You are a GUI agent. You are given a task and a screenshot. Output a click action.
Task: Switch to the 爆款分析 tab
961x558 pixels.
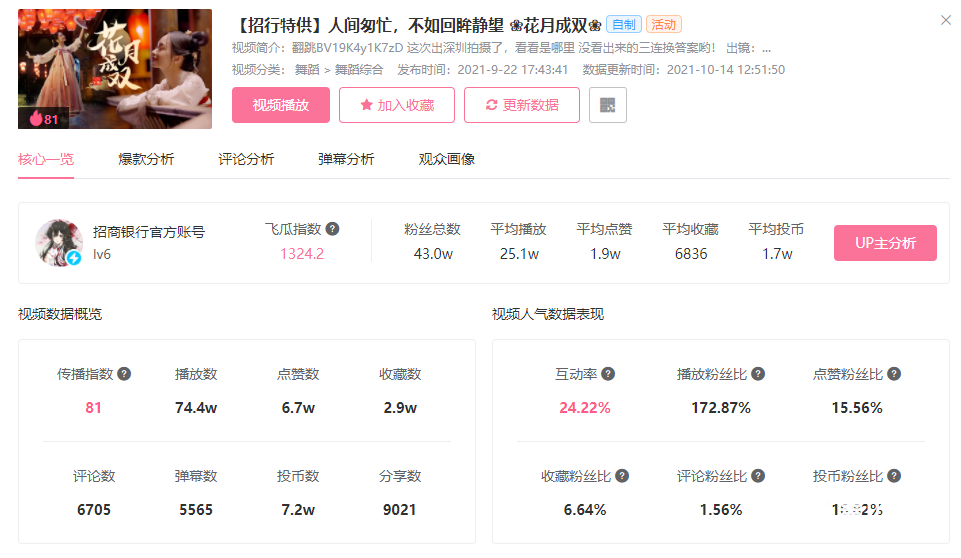146,159
